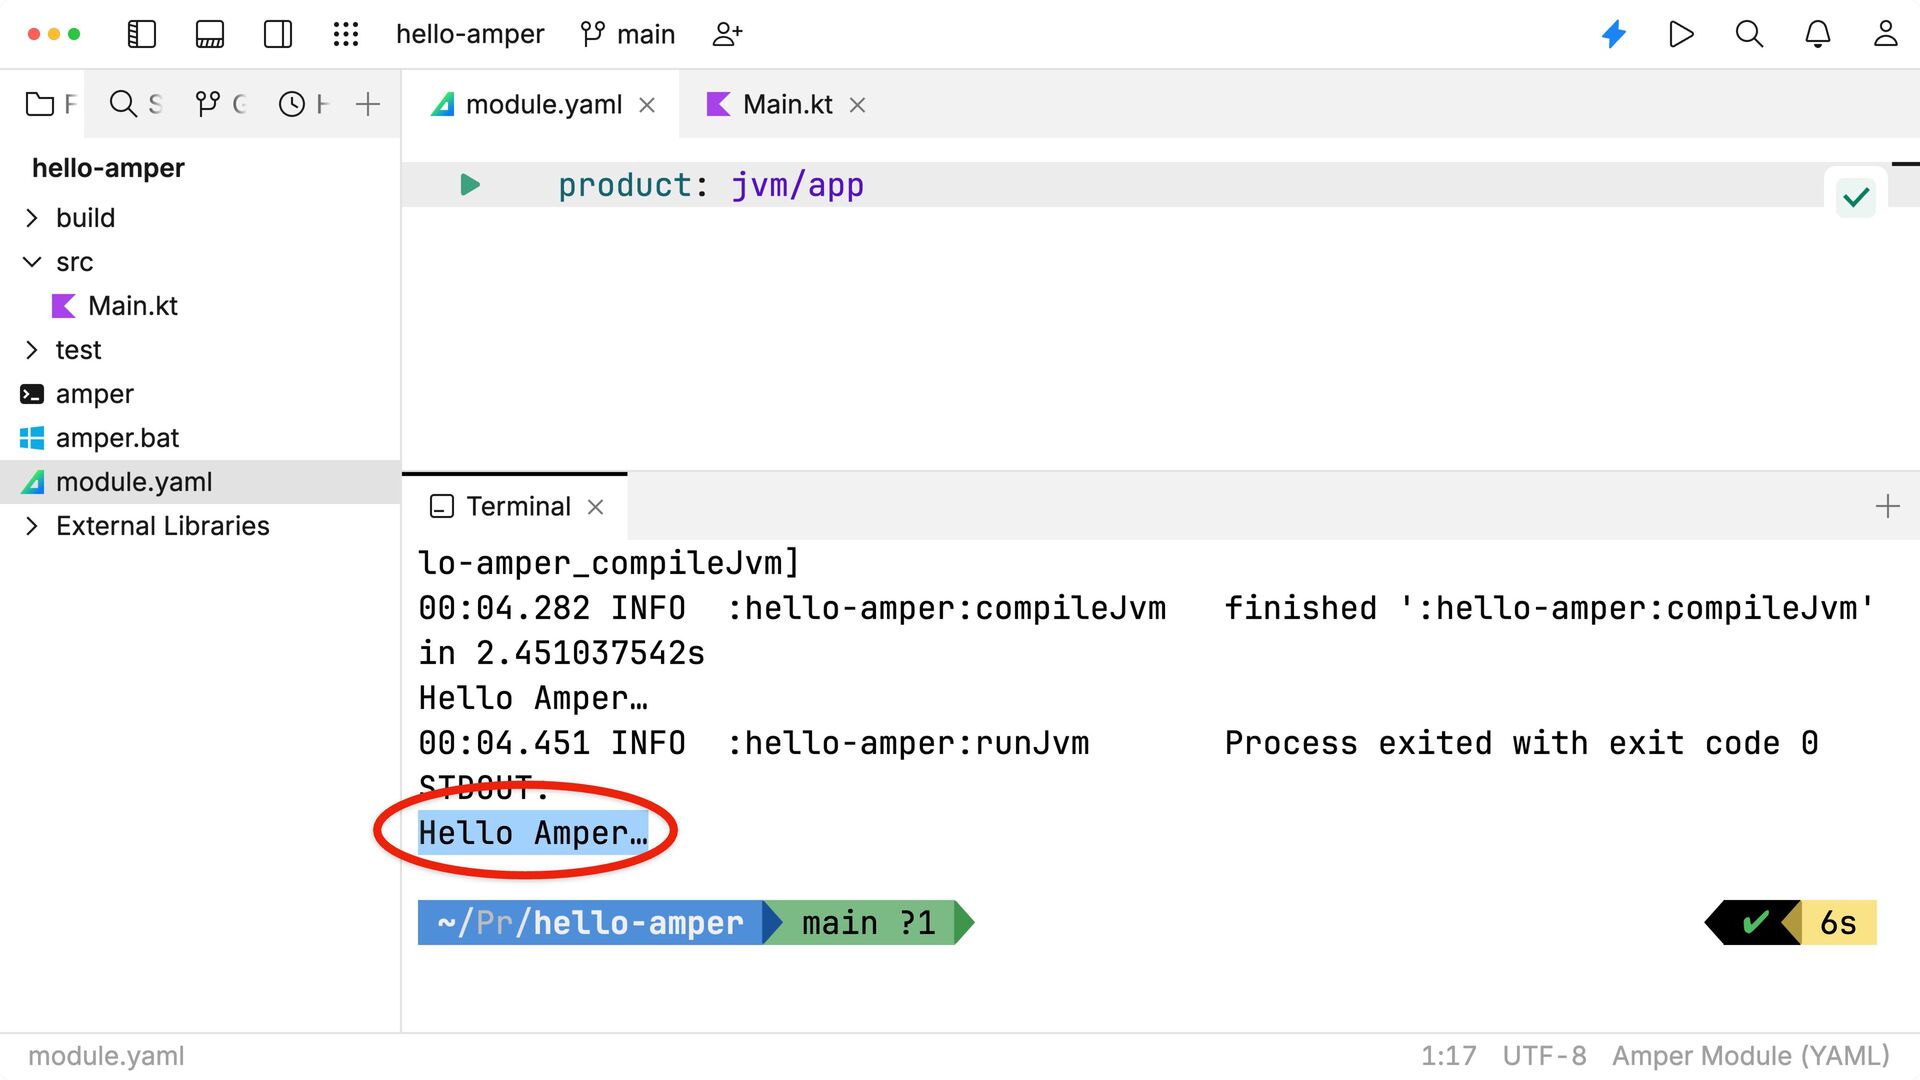Click the add collaborator icon
This screenshot has height=1080, width=1920.
[727, 34]
